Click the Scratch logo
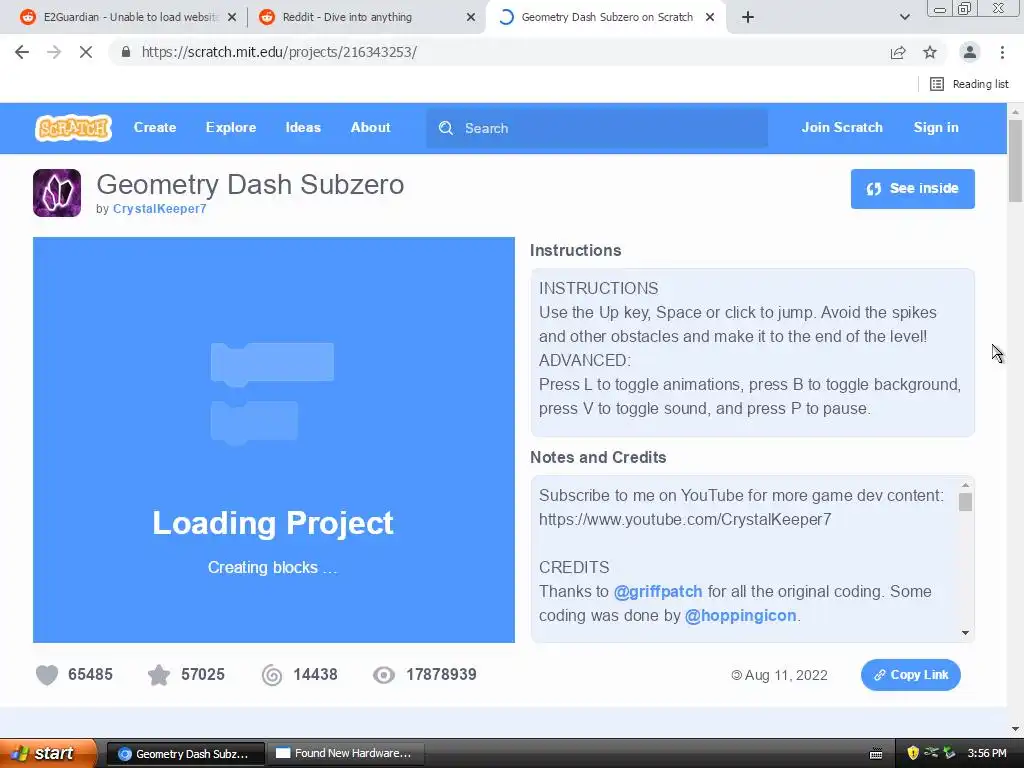The image size is (1024, 768). click(73, 128)
